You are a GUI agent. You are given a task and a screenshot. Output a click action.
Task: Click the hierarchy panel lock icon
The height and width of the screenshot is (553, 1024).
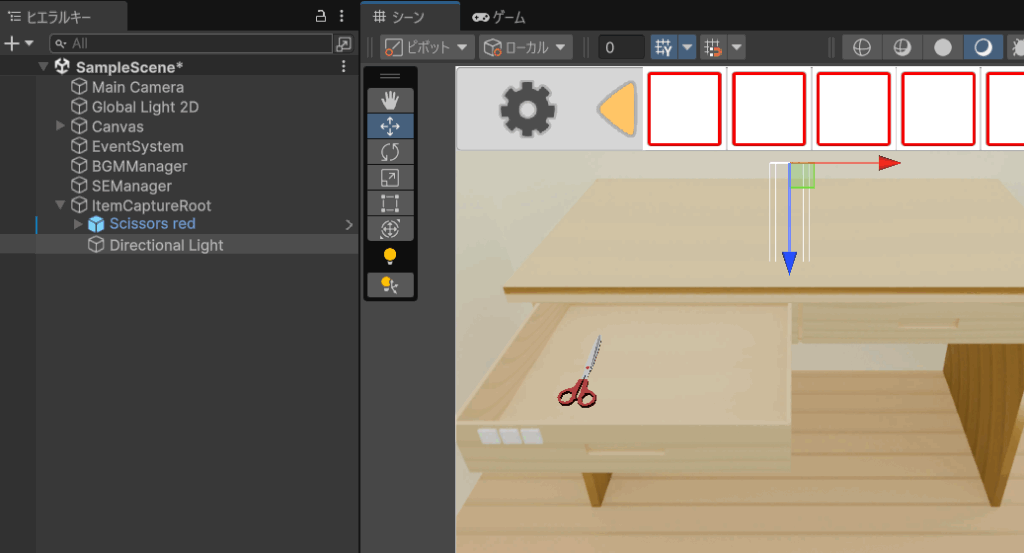(321, 16)
